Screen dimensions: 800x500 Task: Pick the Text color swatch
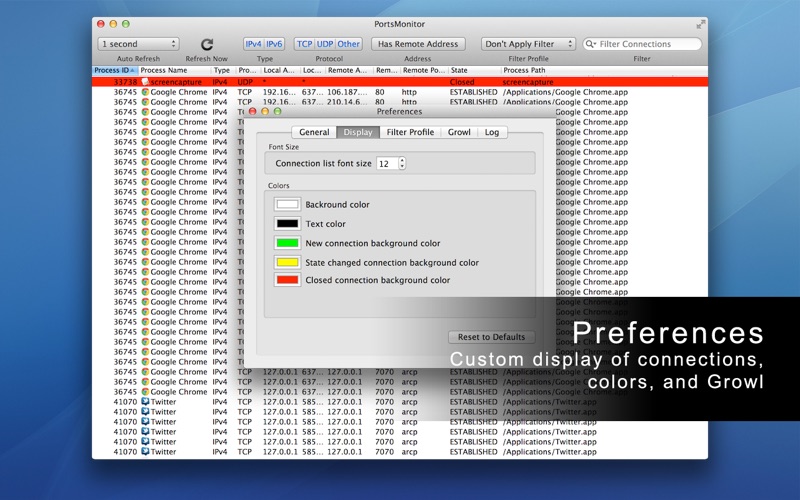click(287, 223)
